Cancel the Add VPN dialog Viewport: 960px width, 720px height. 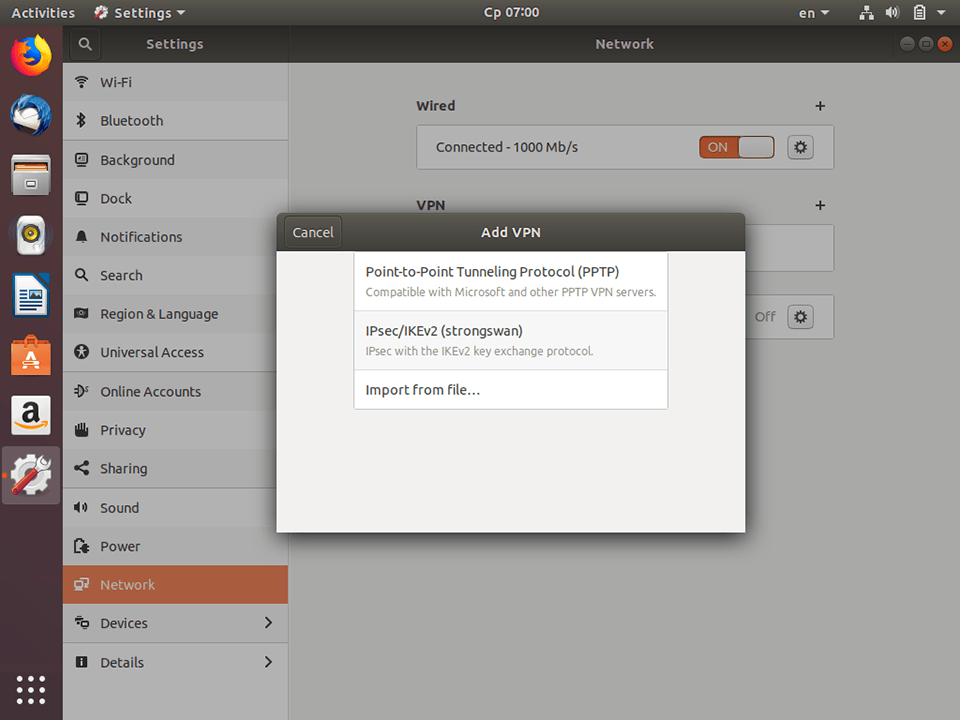coord(312,231)
